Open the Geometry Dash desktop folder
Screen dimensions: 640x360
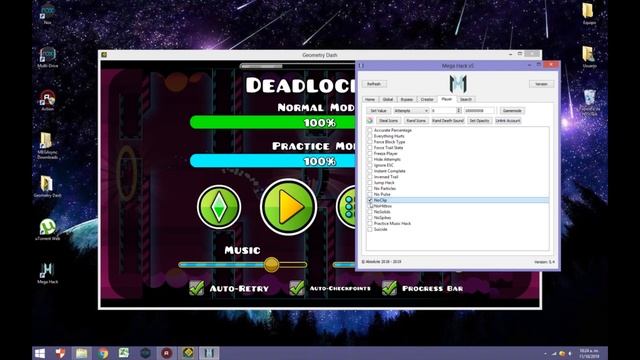(47, 187)
